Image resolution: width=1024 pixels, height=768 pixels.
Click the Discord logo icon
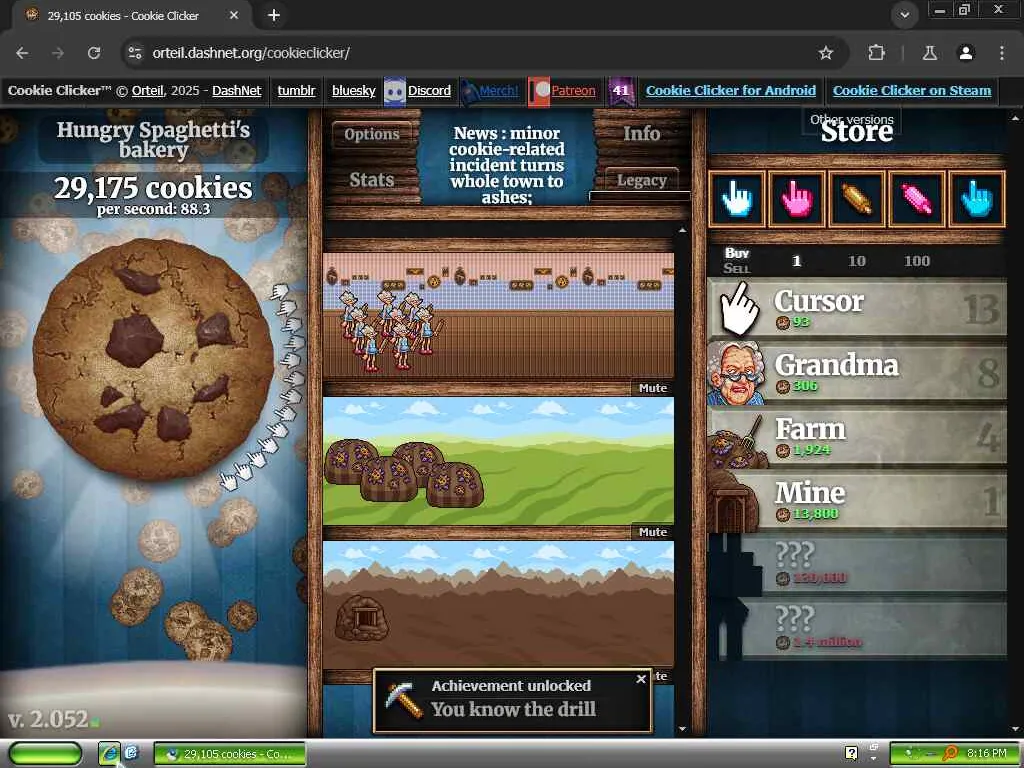click(x=394, y=91)
